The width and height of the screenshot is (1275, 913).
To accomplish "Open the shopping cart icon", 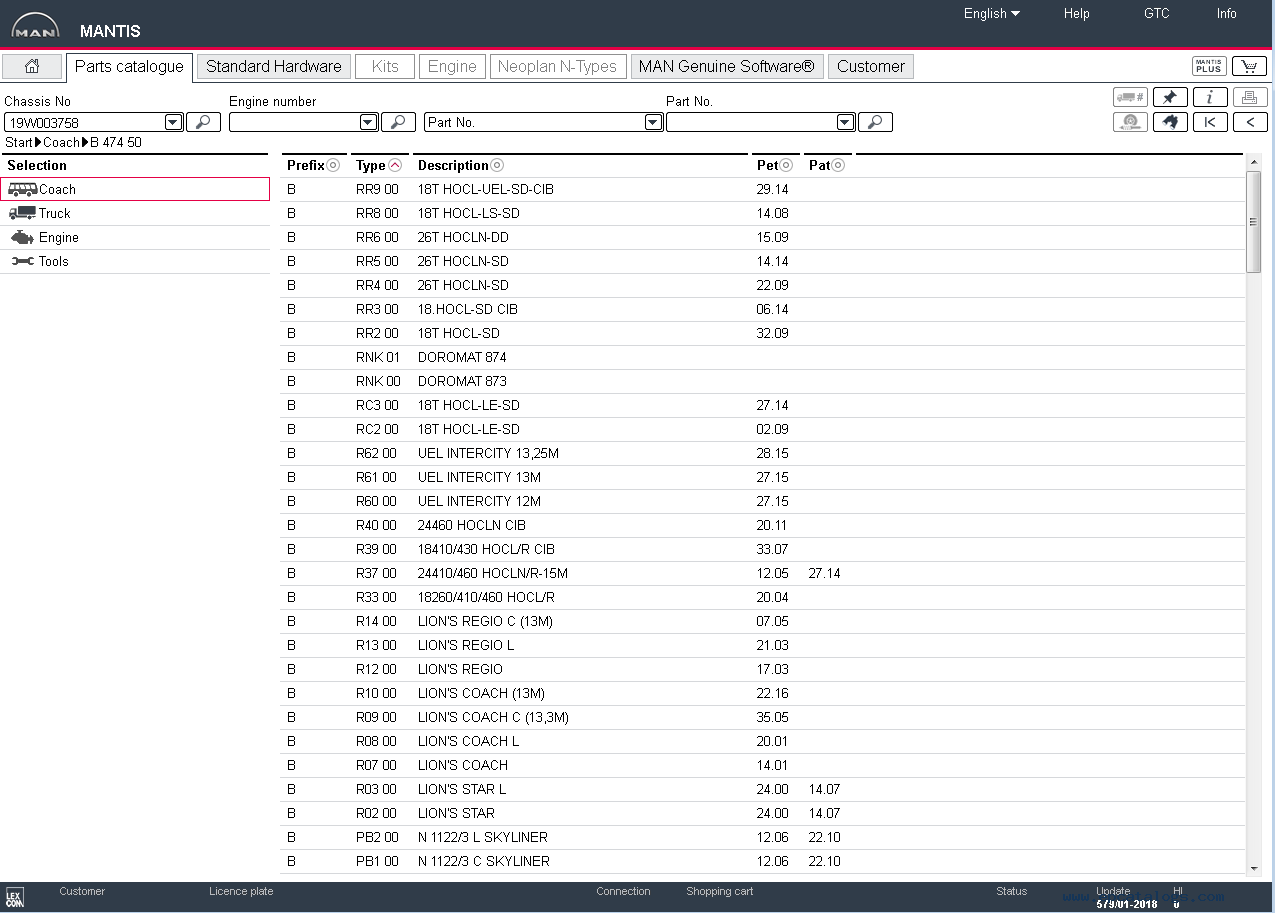I will 1249,66.
